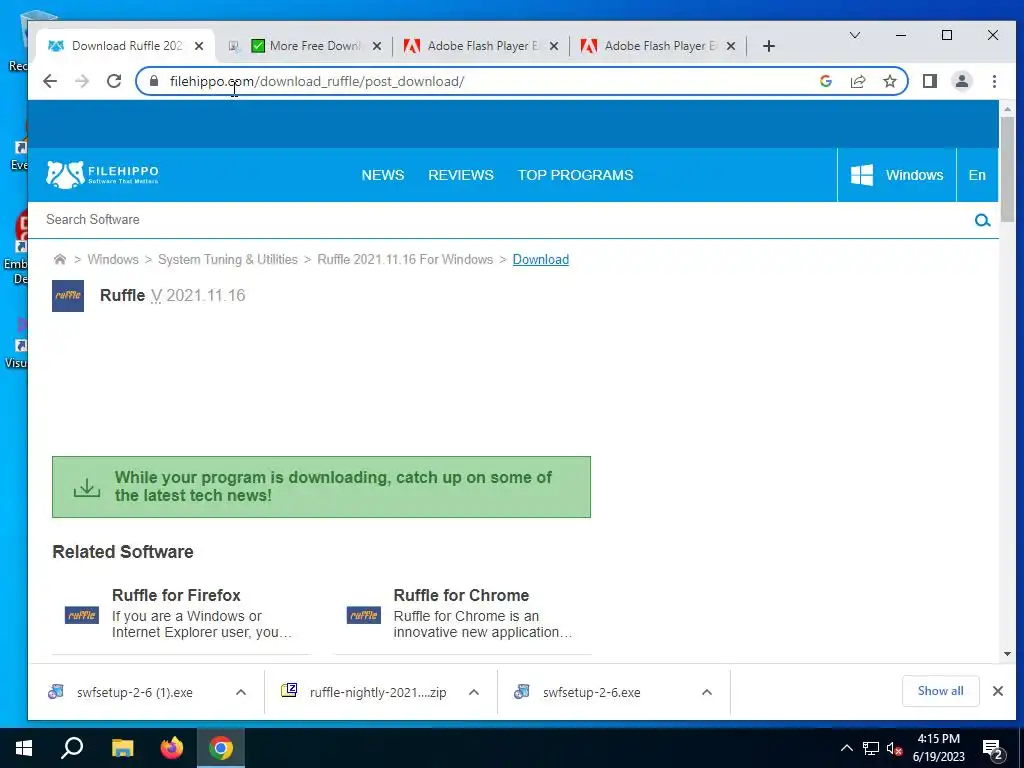Open the tab search dropdown arrow

854,35
